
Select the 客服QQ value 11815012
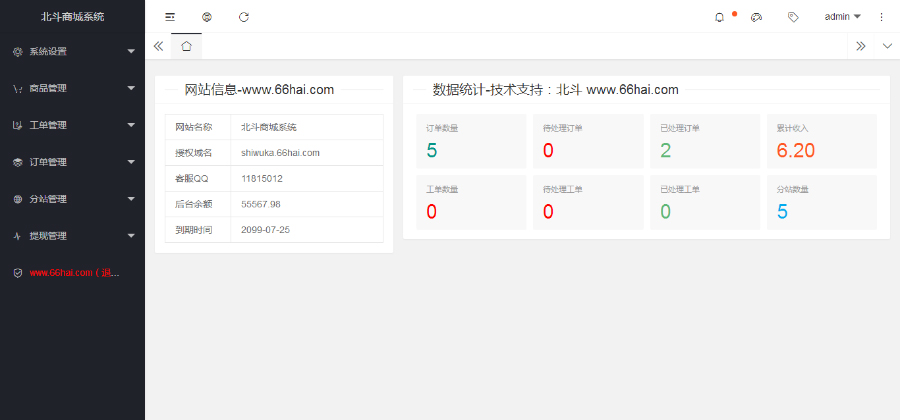pyautogui.click(x=262, y=178)
